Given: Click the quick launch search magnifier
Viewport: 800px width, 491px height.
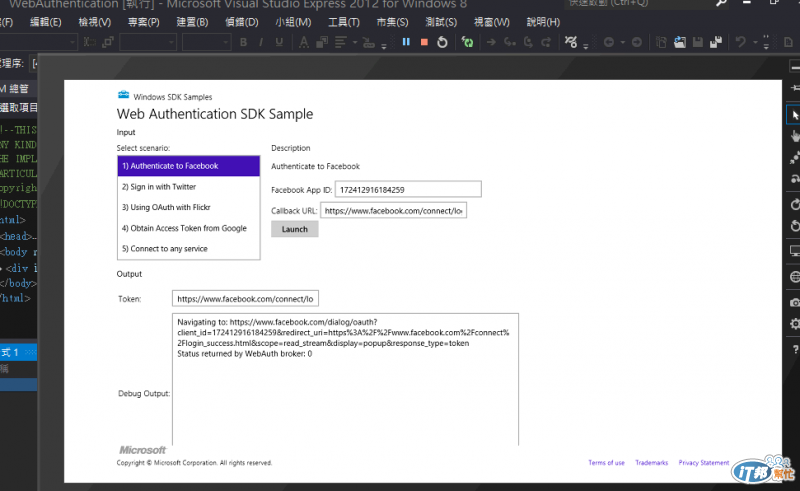Looking at the screenshot, I should click(x=720, y=3).
